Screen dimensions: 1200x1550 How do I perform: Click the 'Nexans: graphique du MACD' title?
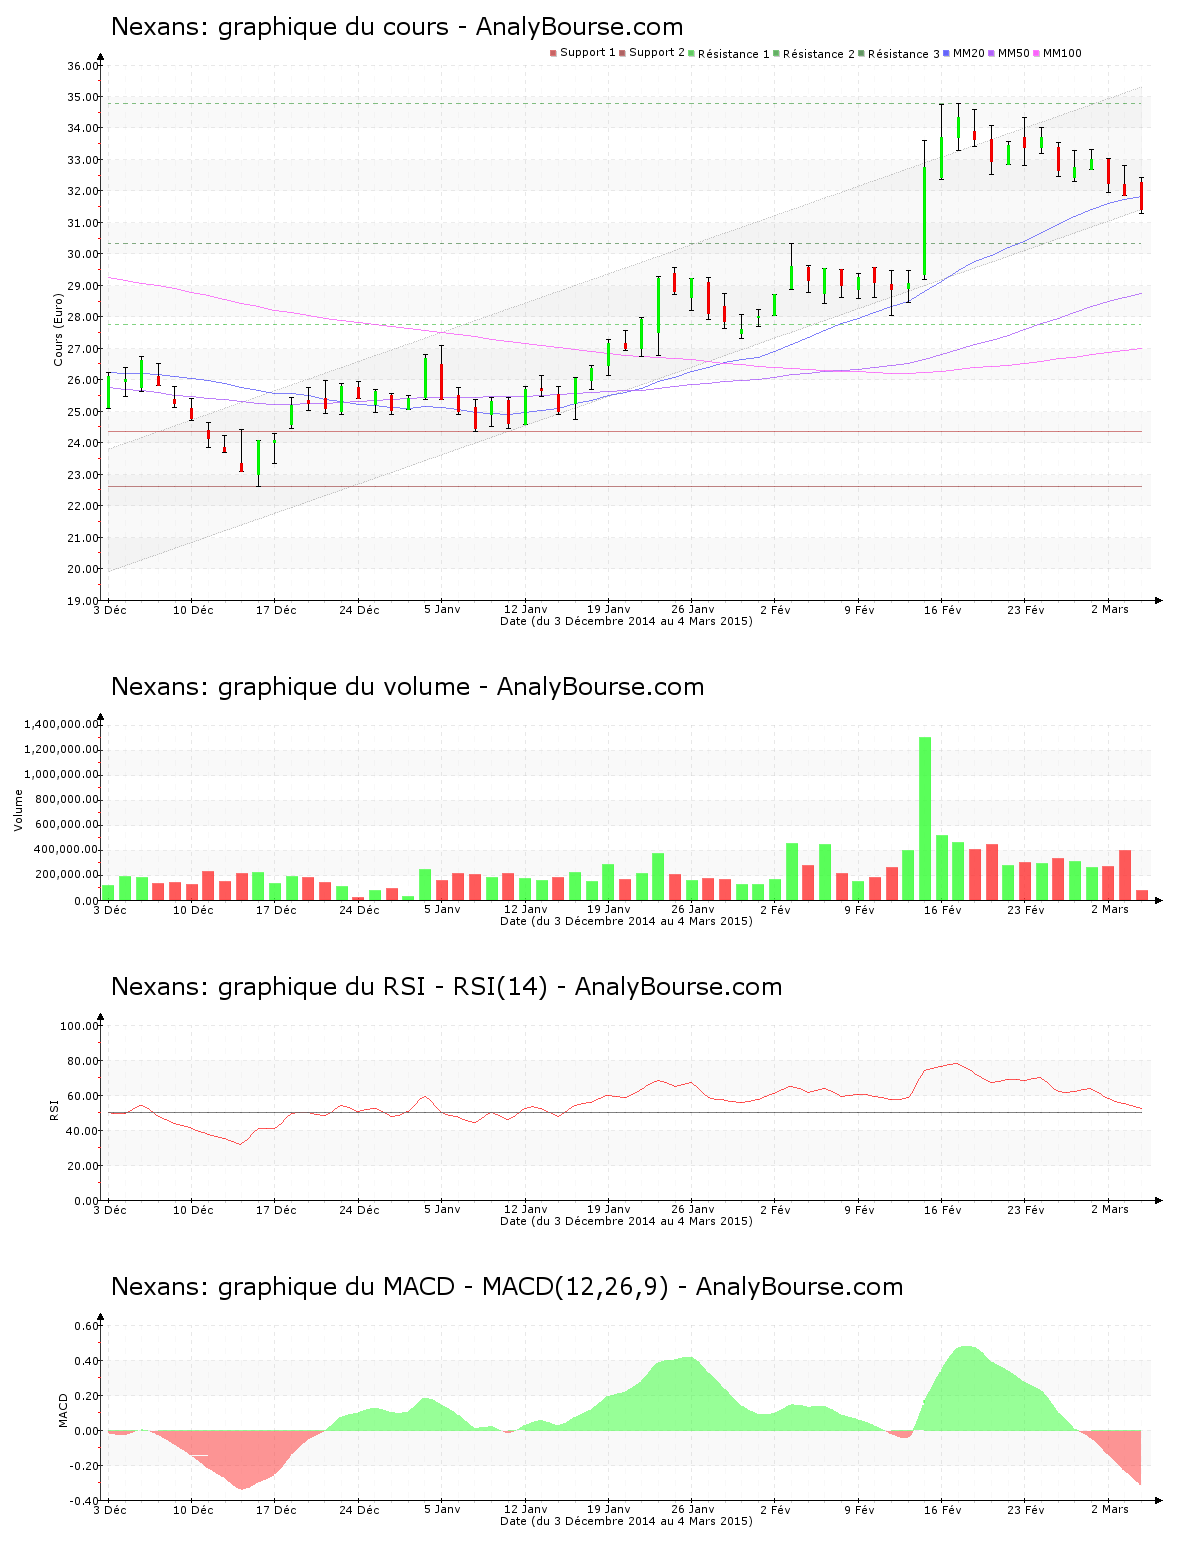507,1287
